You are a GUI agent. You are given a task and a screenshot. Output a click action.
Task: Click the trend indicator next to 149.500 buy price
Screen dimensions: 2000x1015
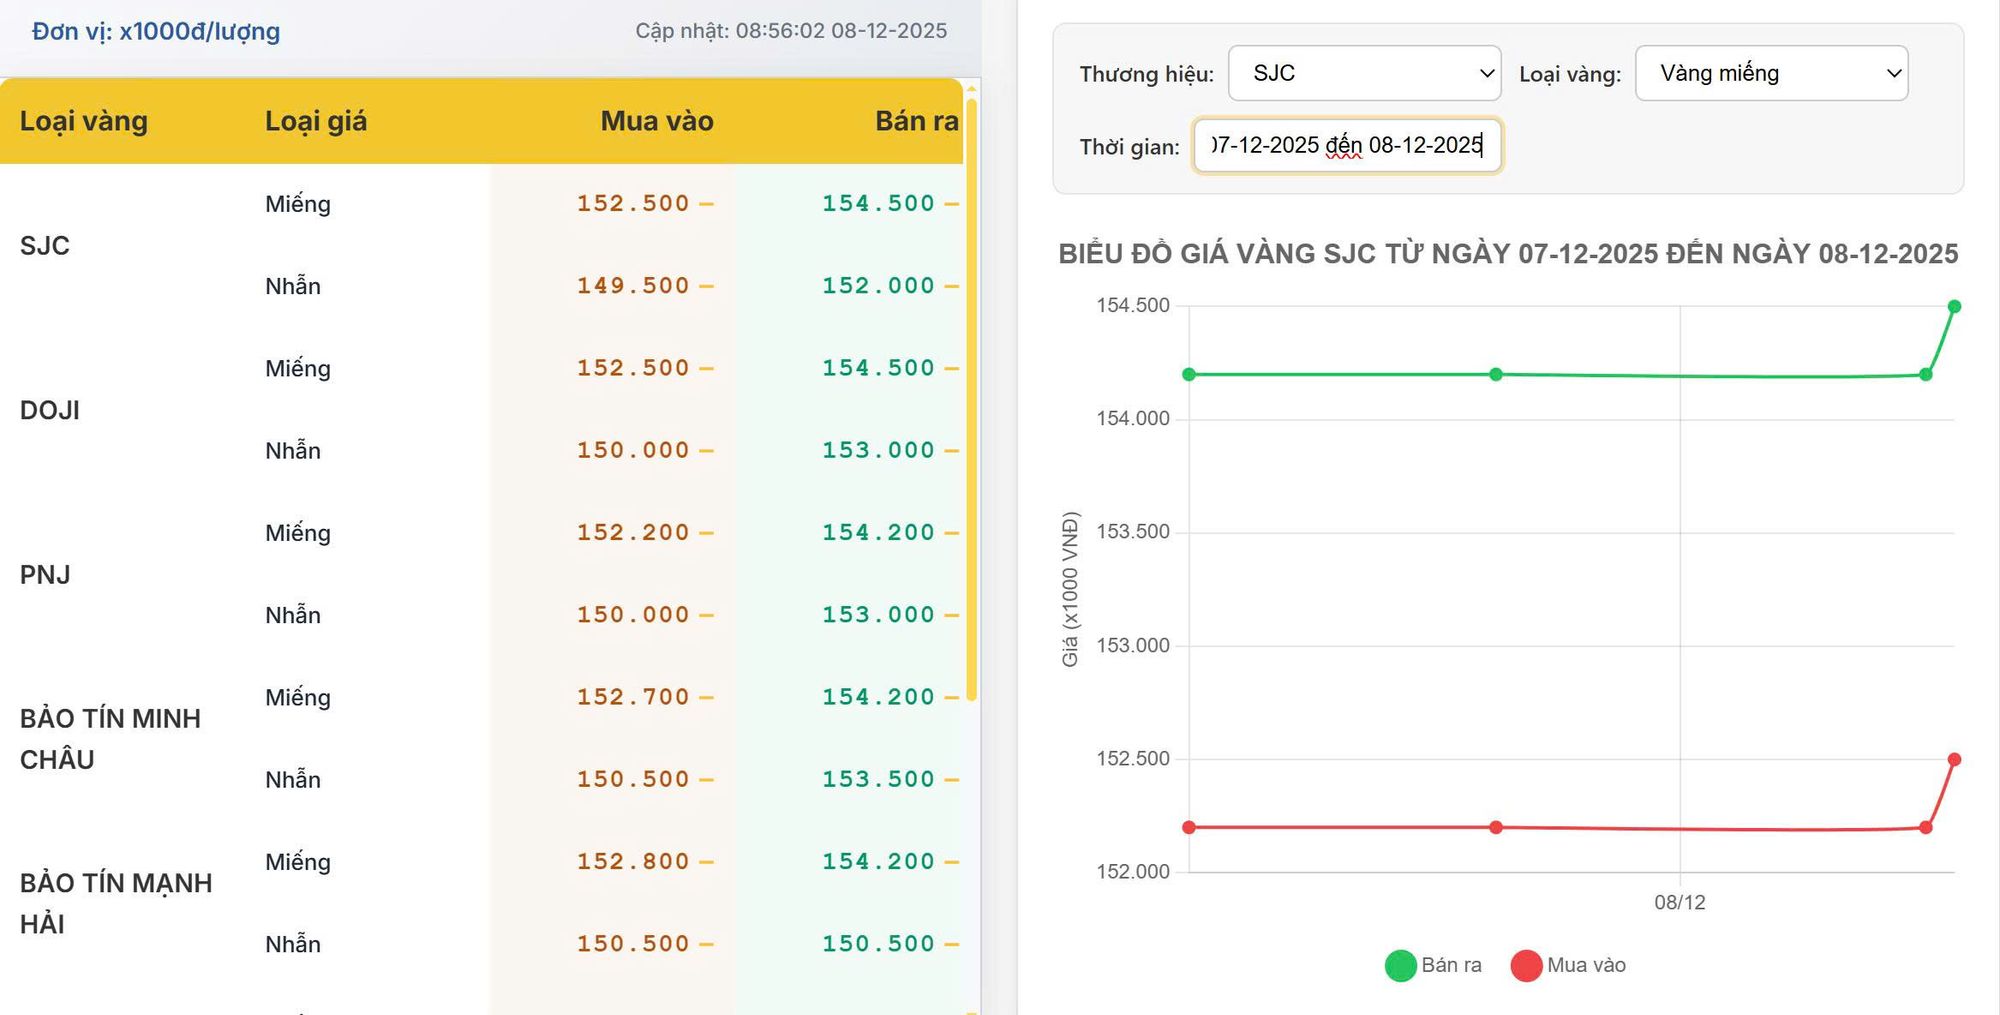710,285
